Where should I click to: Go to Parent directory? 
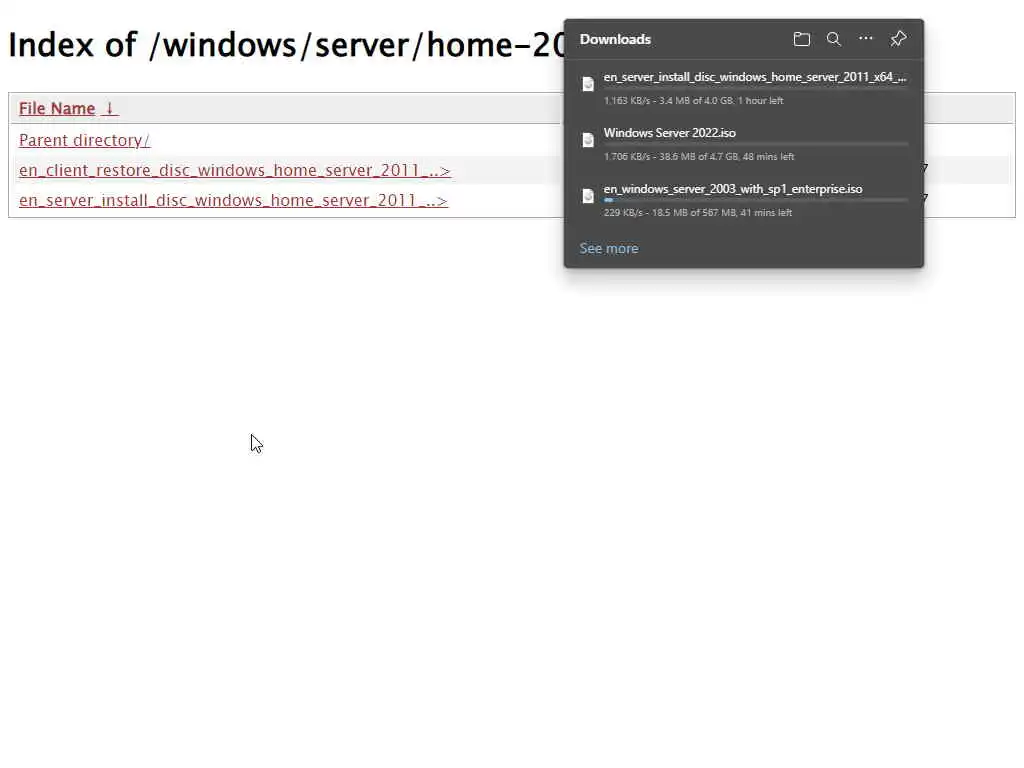tap(84, 140)
